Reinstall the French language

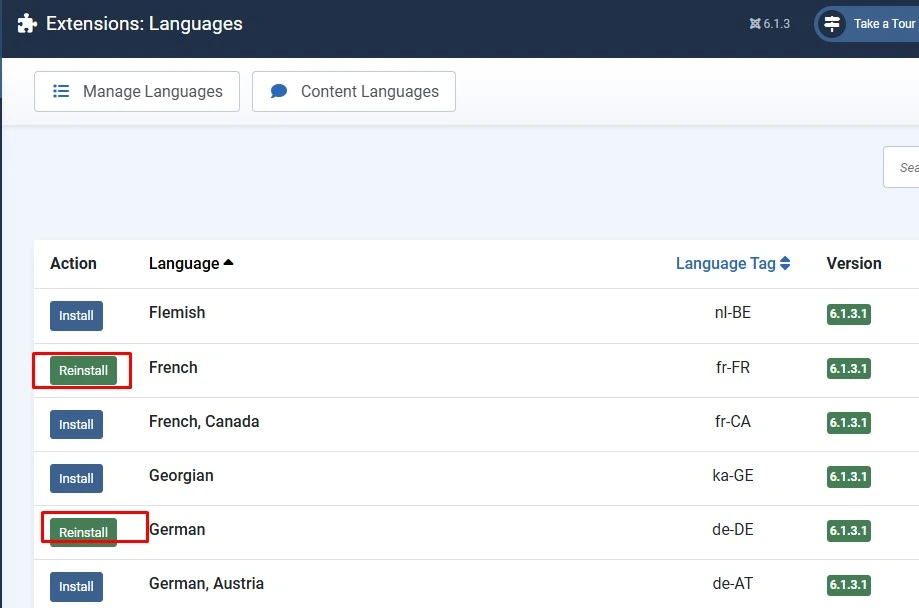coord(83,371)
